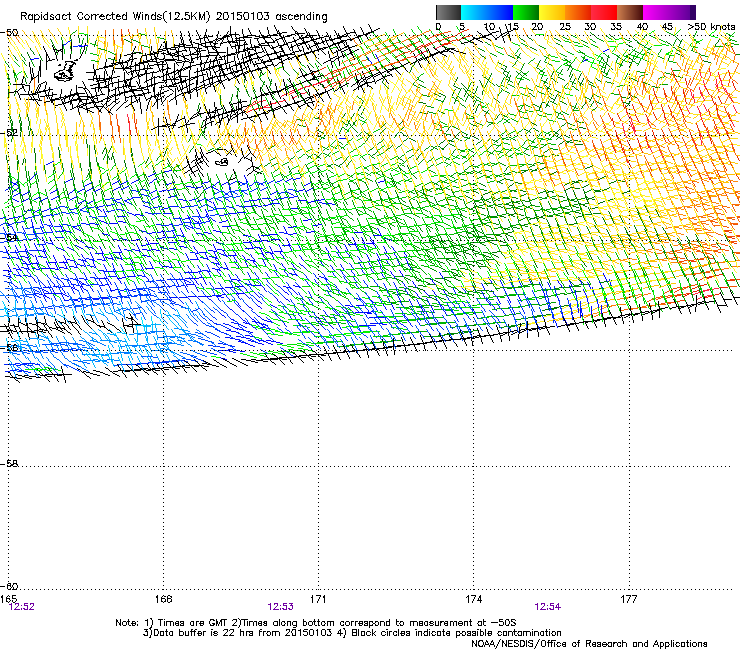Click the legend tick label '25'
This screenshot has height=650, width=740.
coord(565,27)
